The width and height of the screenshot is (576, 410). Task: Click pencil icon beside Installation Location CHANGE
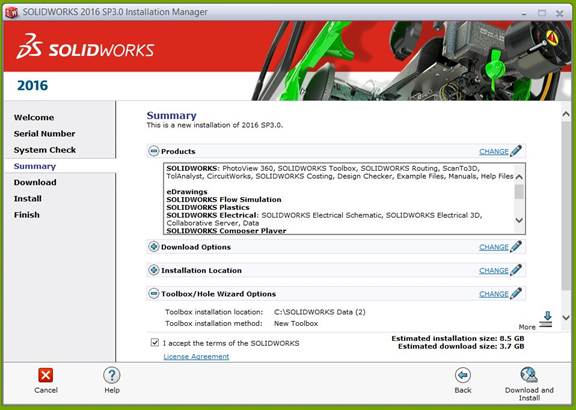(x=516, y=270)
